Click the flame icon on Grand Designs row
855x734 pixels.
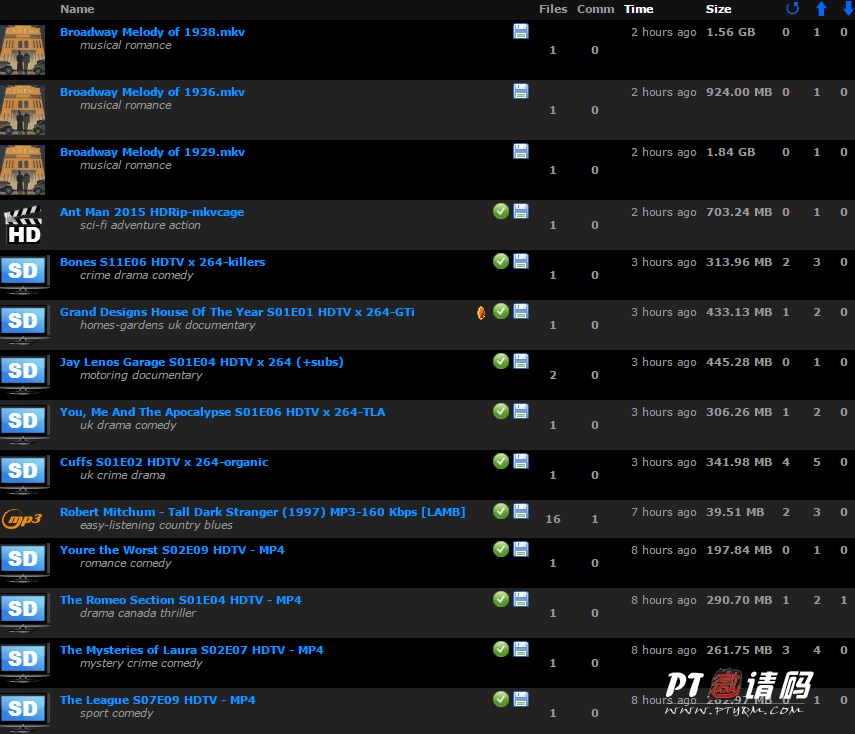pos(481,312)
